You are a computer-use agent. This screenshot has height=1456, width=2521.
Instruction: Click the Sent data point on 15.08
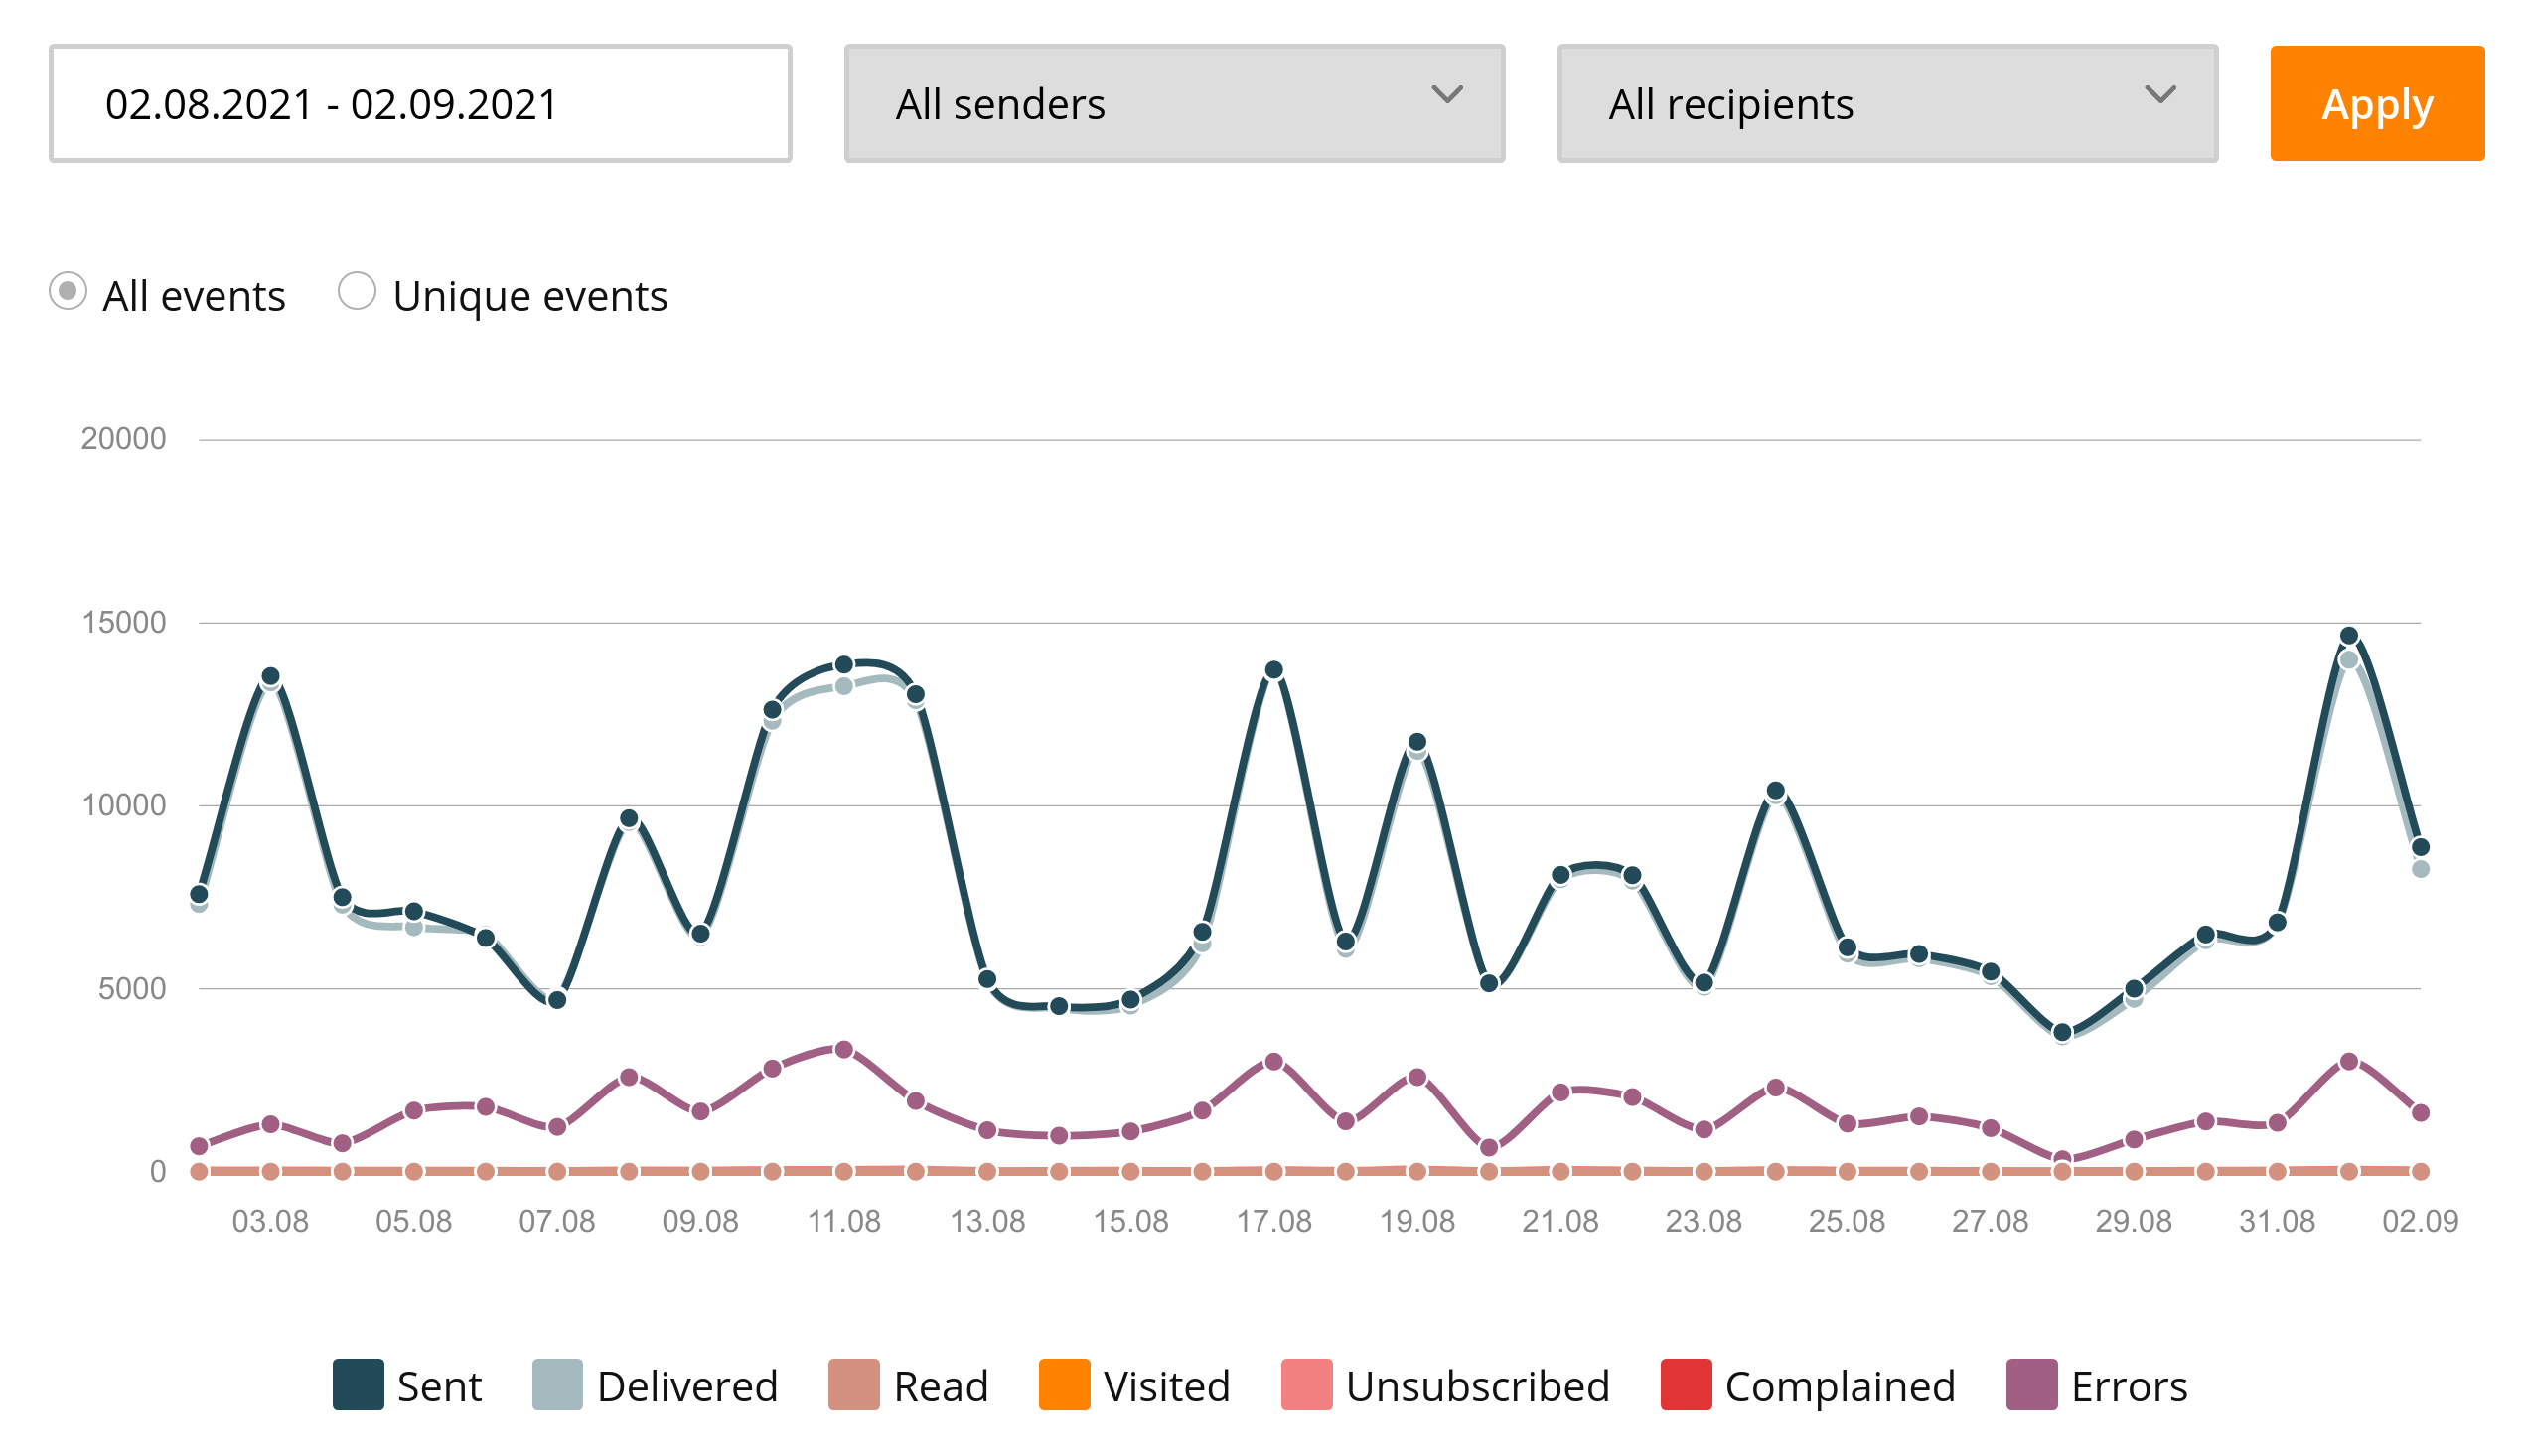coord(1130,999)
